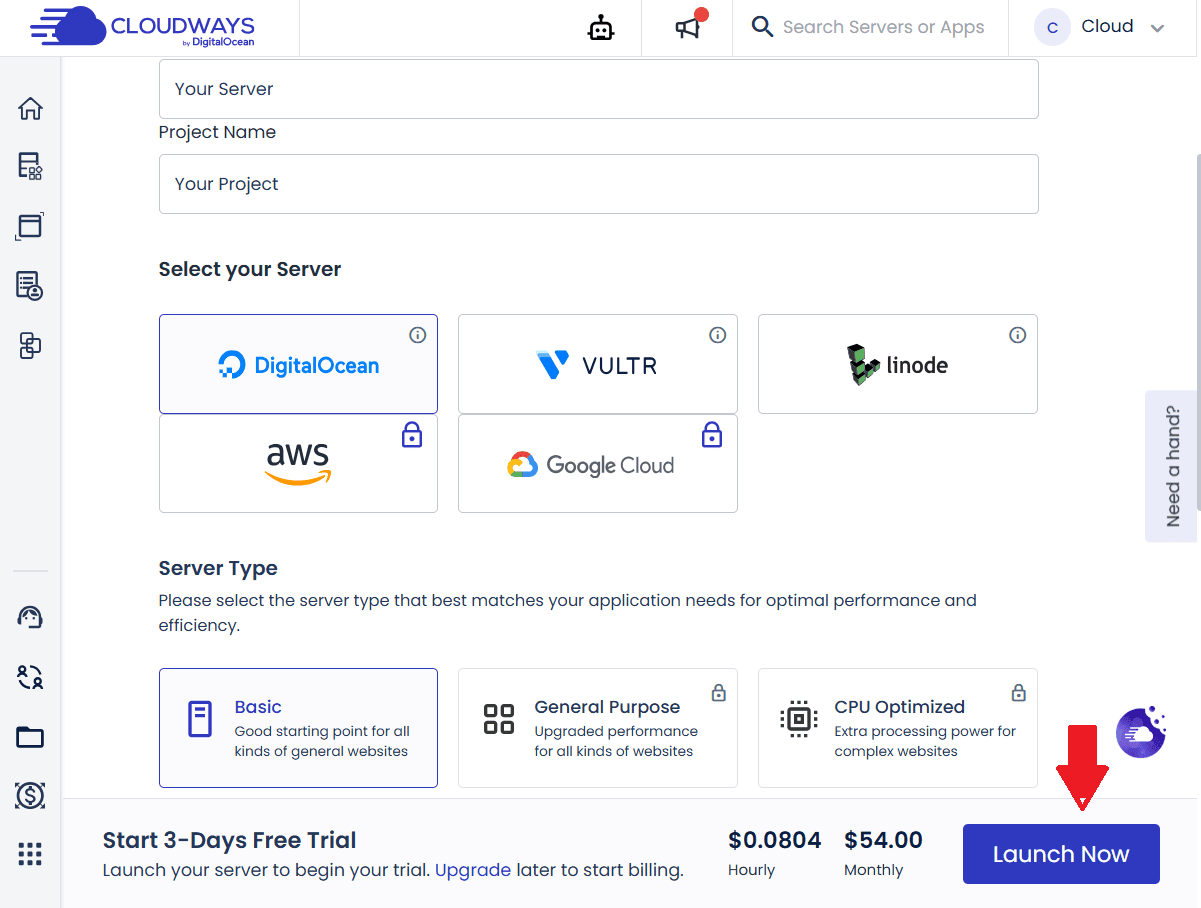Click the $54.00 monthly price
The image size is (1201, 908).
pos(883,840)
